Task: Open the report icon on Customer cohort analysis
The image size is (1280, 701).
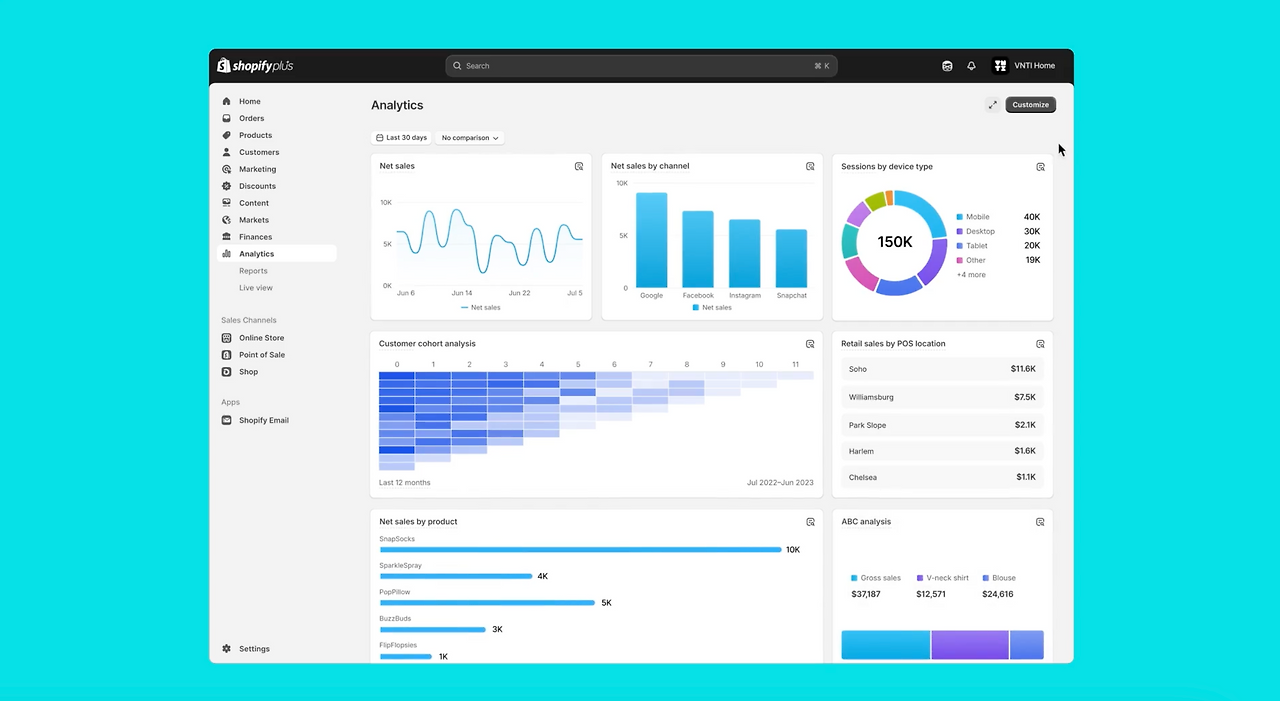Action: tap(810, 344)
